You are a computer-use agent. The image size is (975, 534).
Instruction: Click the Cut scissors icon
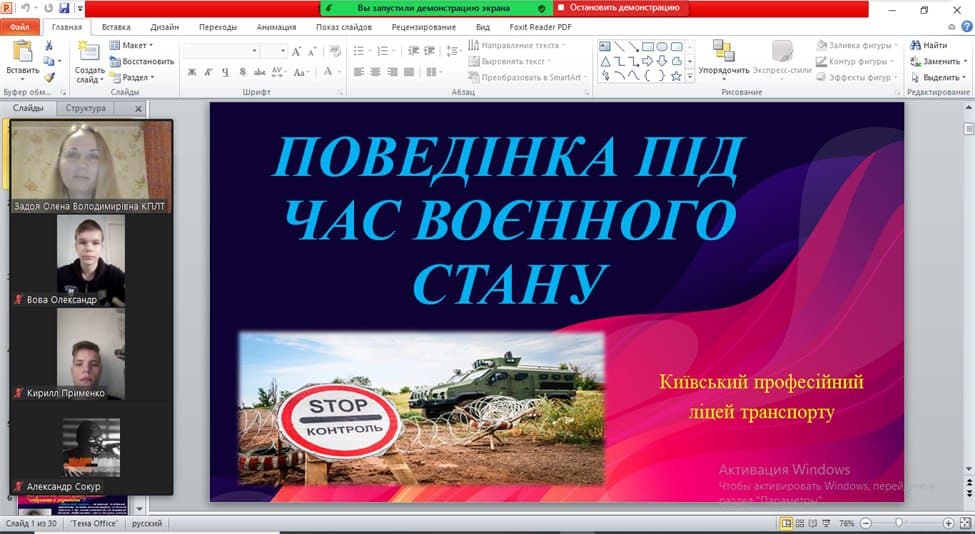49,45
